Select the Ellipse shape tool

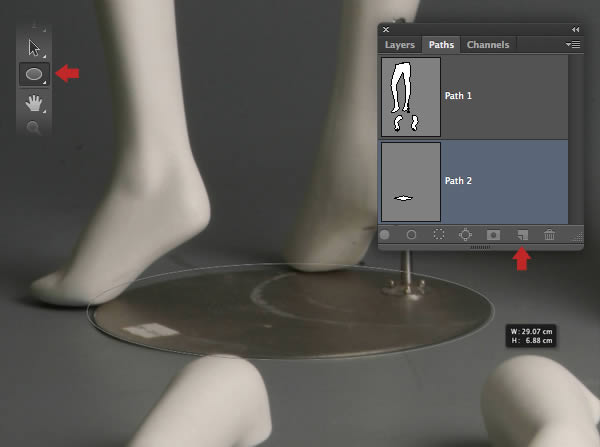34,74
